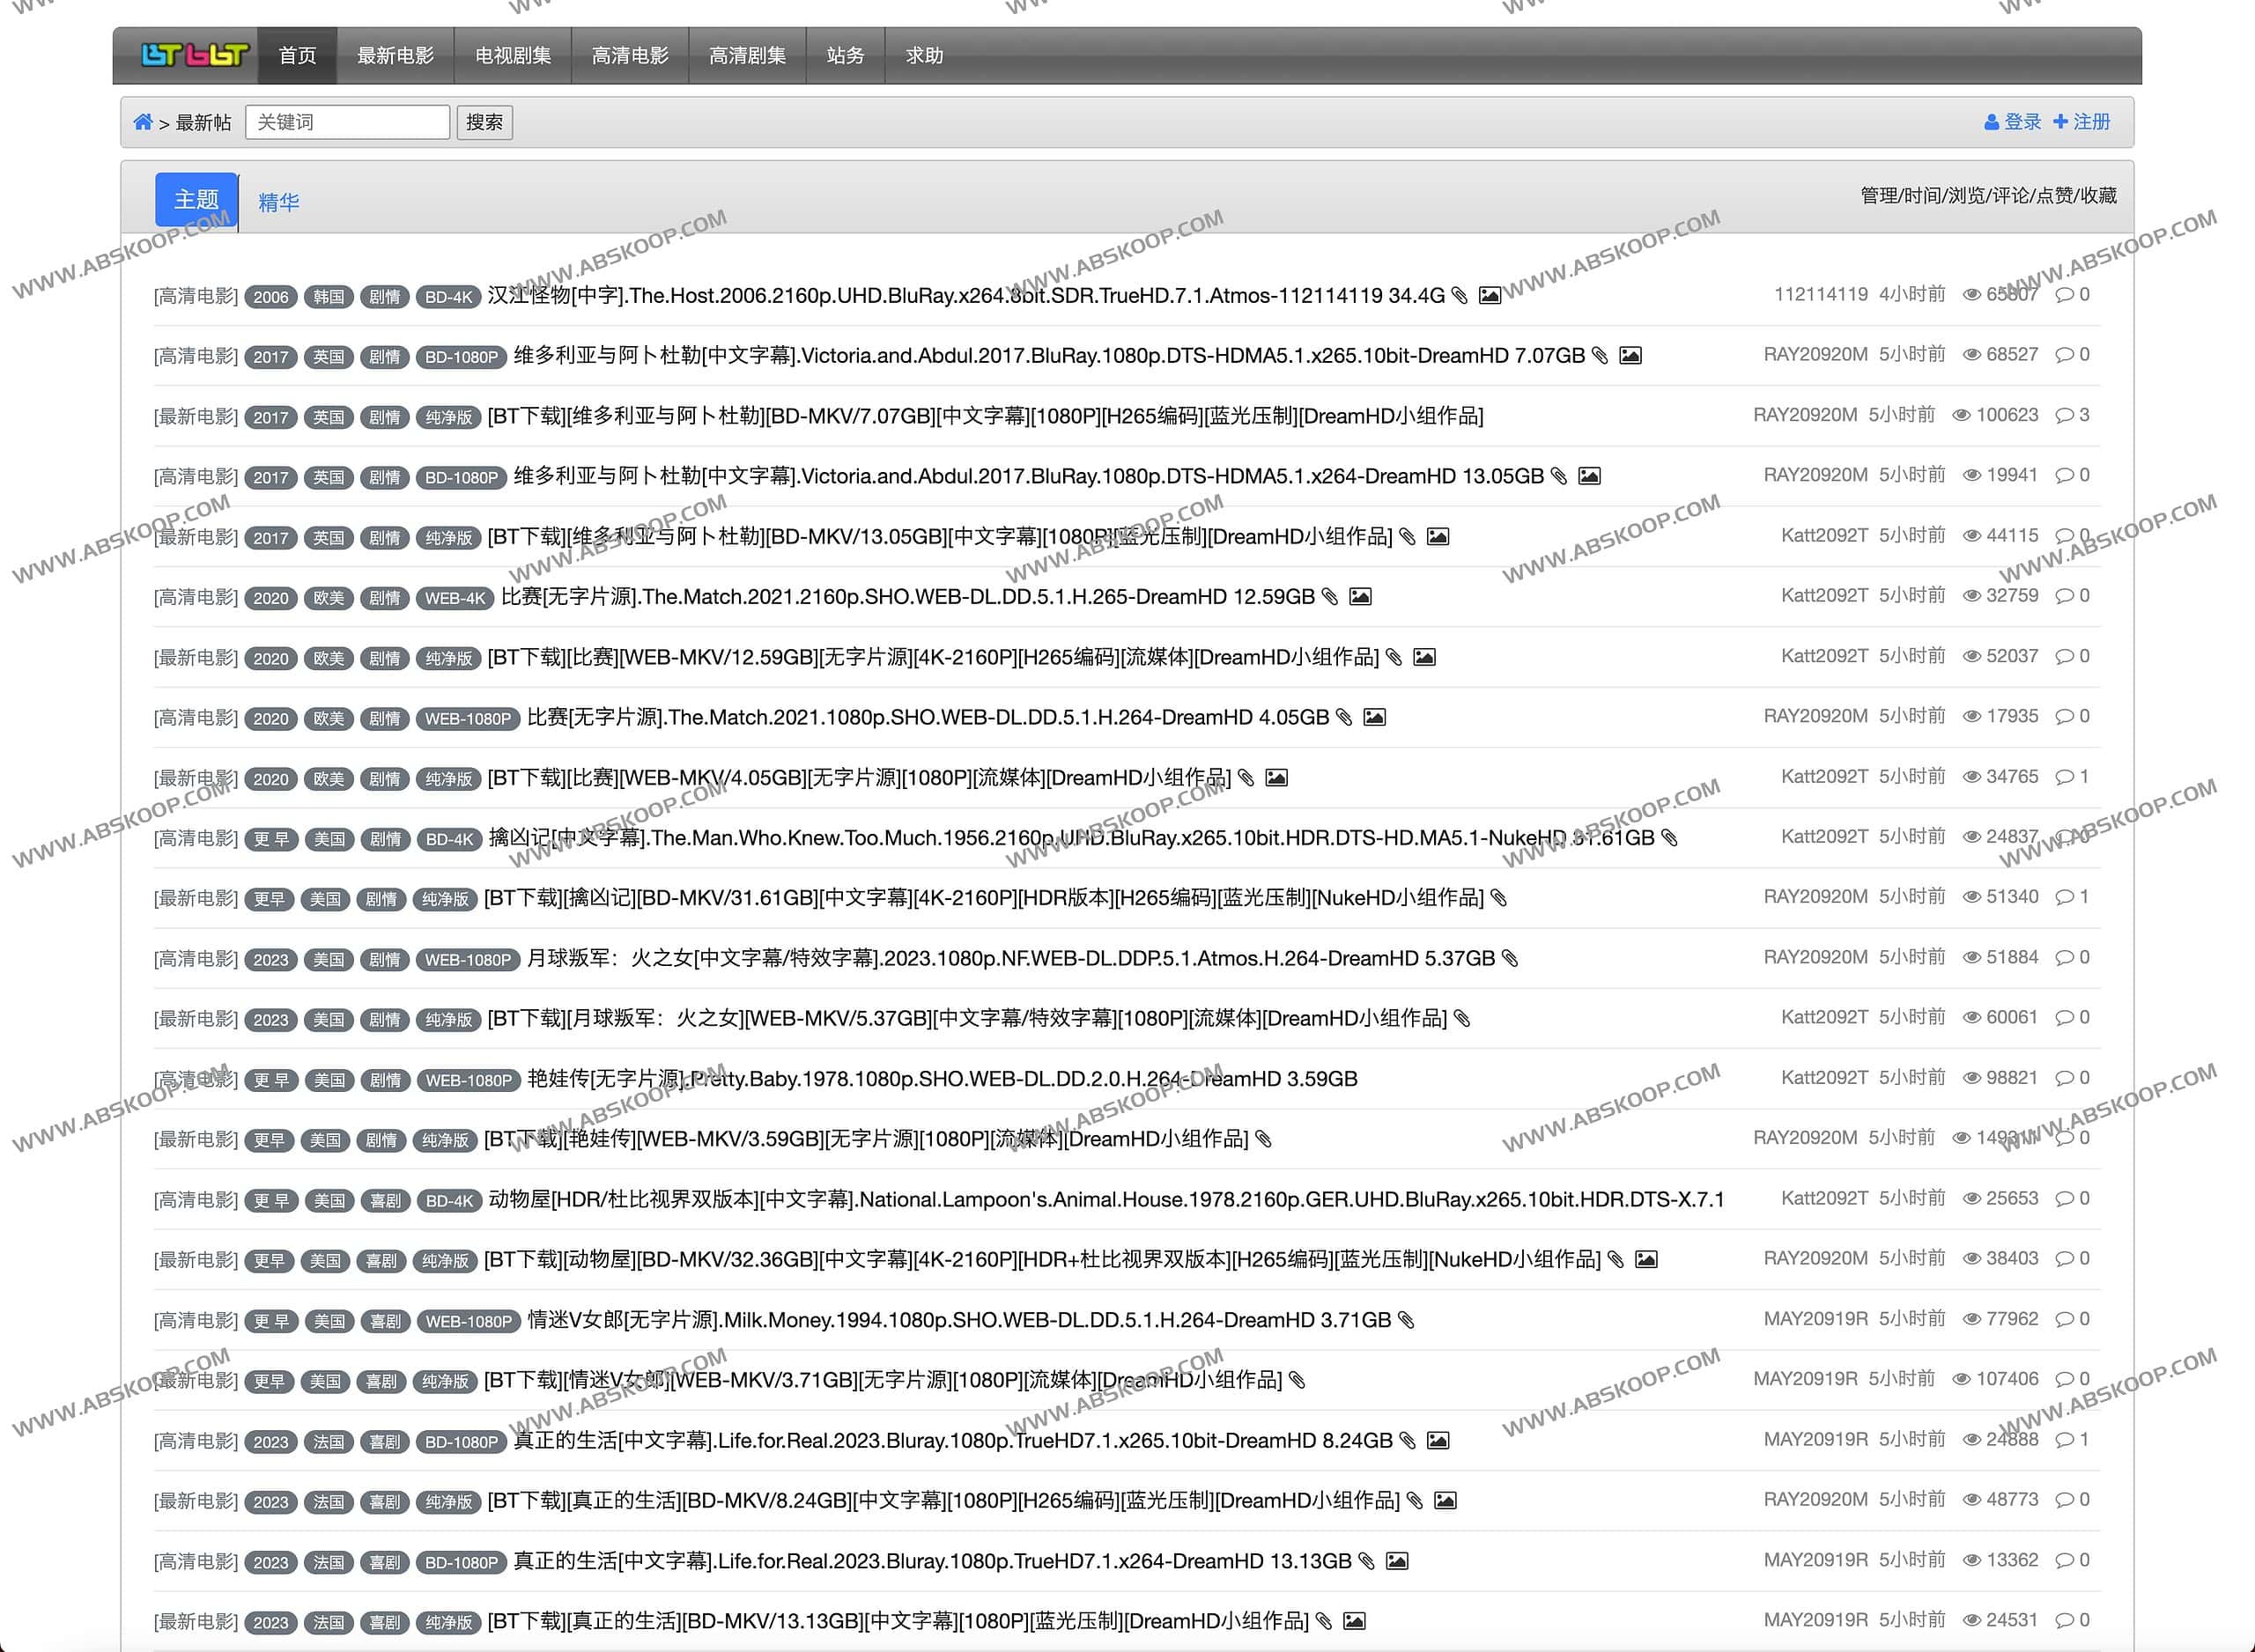Click the eye views icon on The Match 12.59GB row
Screen dimensions: 2255x1652
click(x=1971, y=596)
